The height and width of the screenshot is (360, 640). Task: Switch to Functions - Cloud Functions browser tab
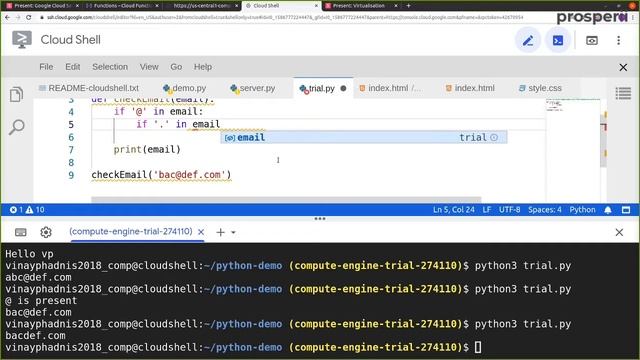click(122, 6)
